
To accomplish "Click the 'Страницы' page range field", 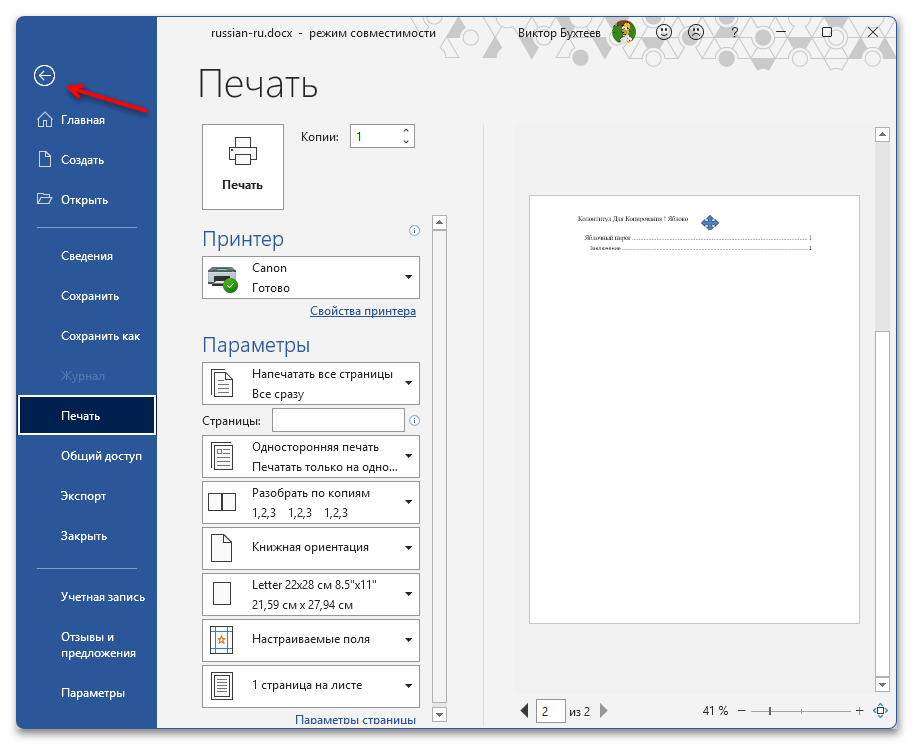I will [x=338, y=420].
